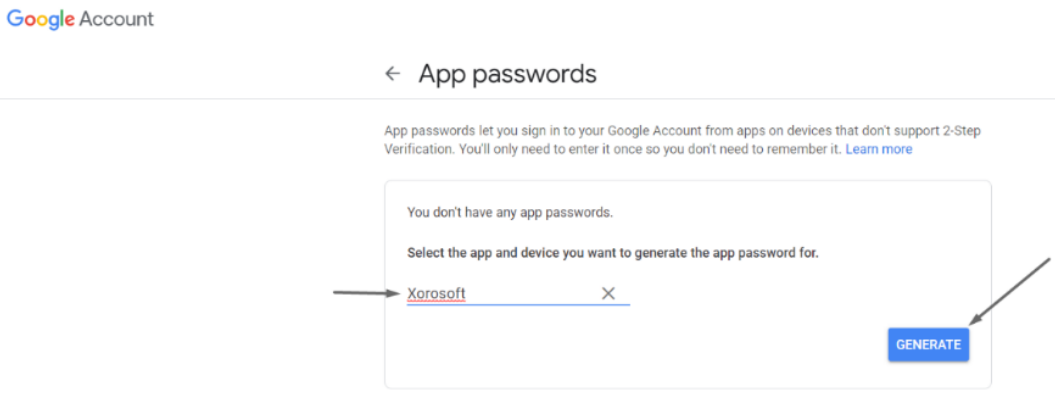The width and height of the screenshot is (1055, 407).
Task: Click the 'You don't have any app passwords' text
Action: [x=511, y=213]
